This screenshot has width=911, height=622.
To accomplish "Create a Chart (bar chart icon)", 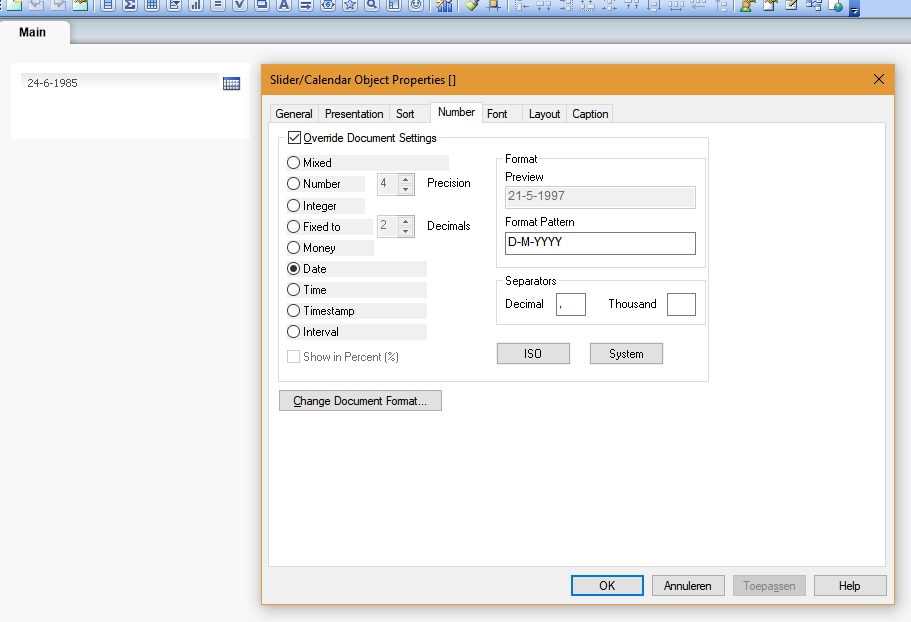I will 196,5.
